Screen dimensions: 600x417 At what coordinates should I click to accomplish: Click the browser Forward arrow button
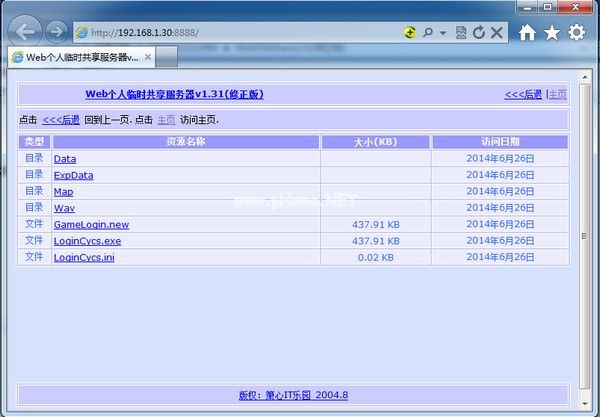tap(56, 32)
